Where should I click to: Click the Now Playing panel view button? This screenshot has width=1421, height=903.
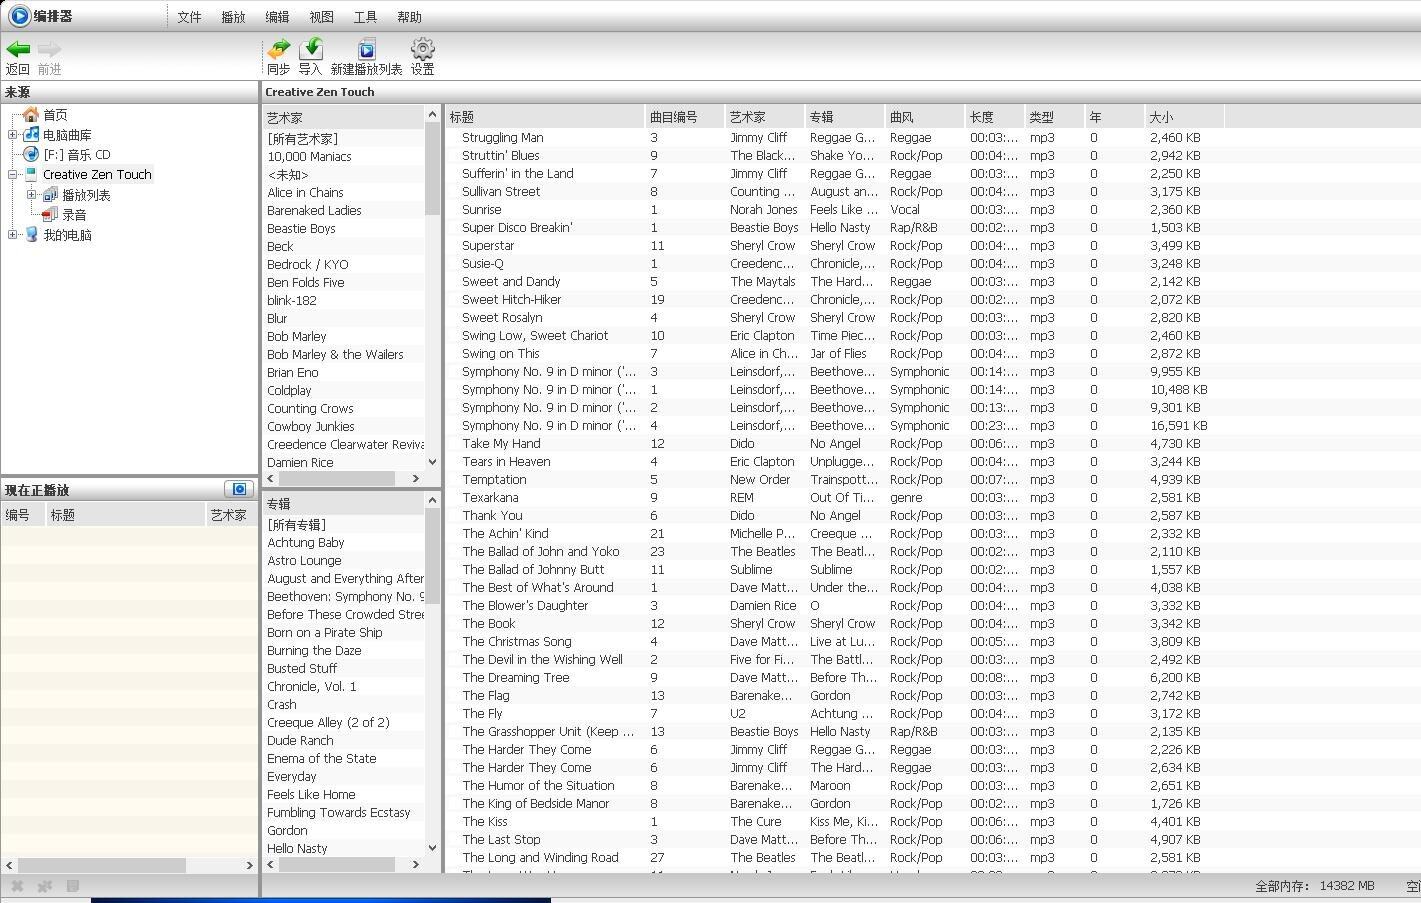(238, 489)
